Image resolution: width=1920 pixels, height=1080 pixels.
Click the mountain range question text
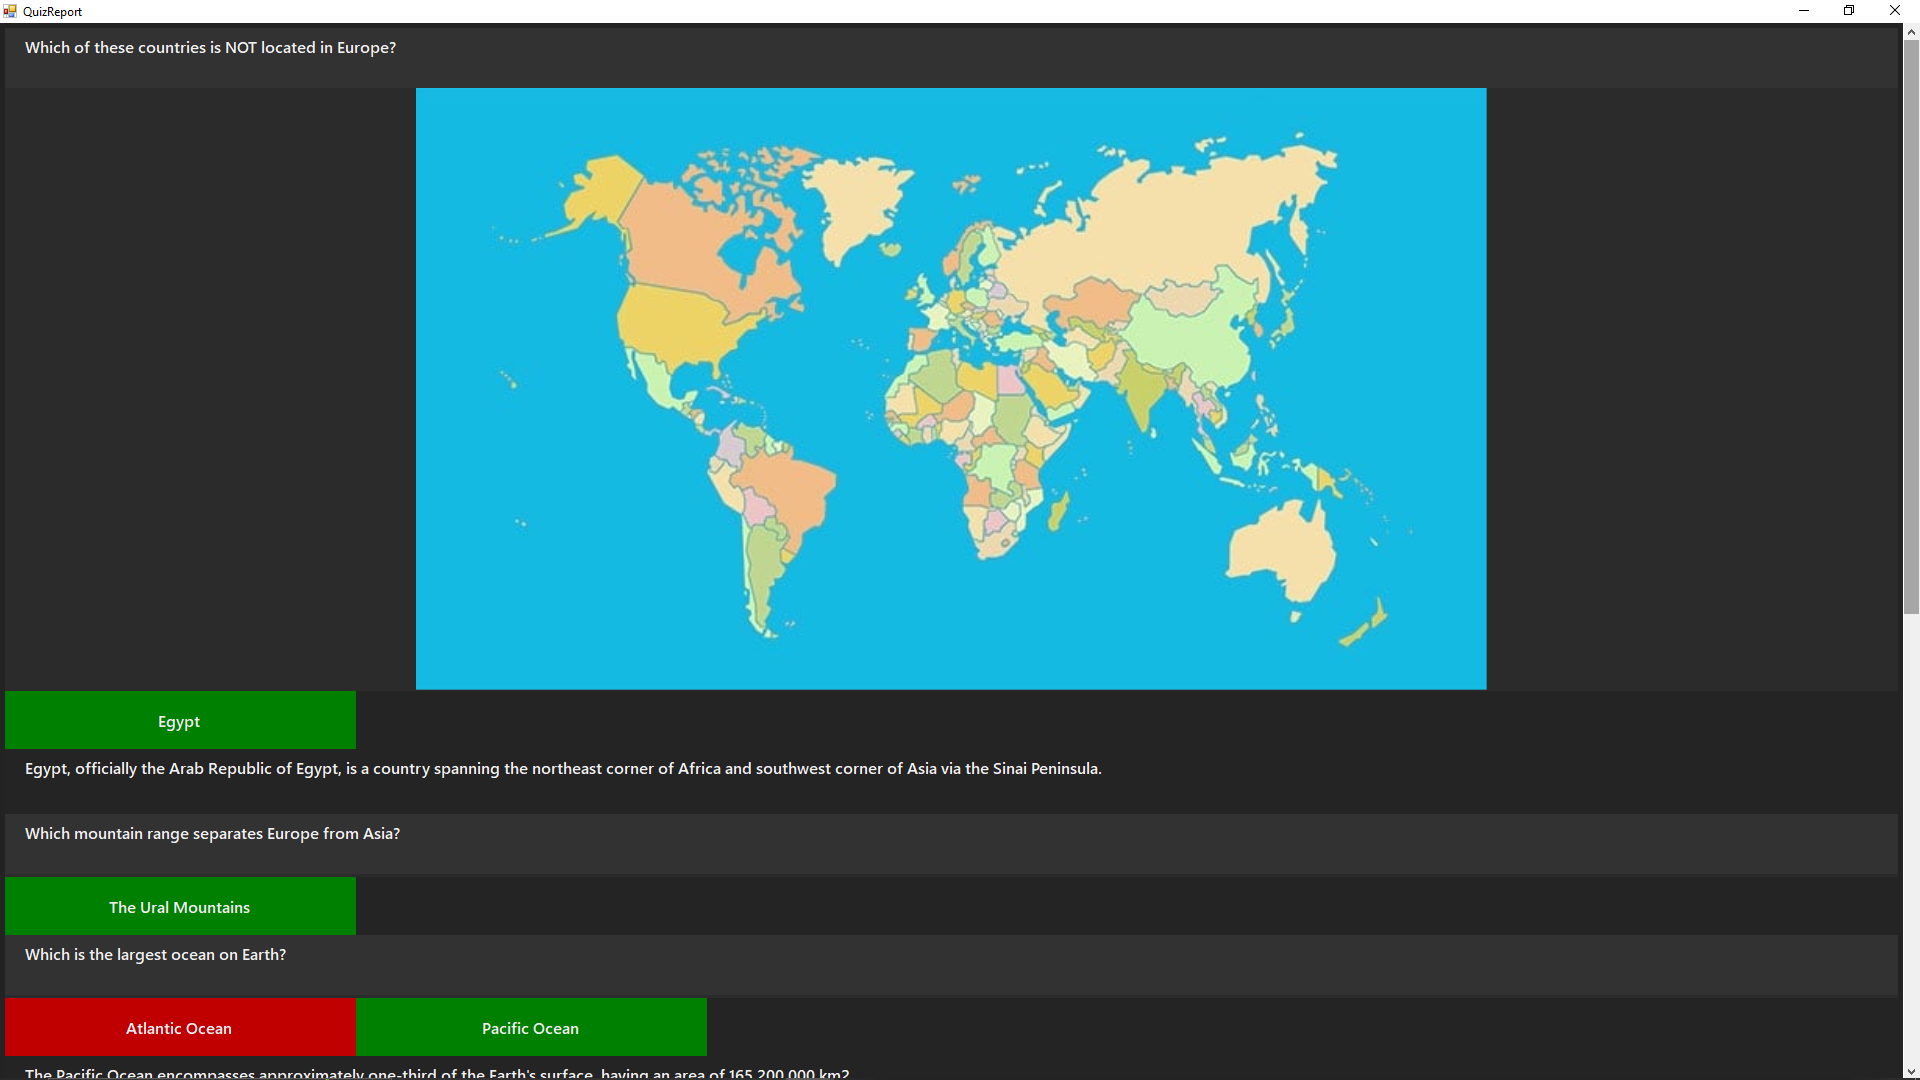pos(212,834)
